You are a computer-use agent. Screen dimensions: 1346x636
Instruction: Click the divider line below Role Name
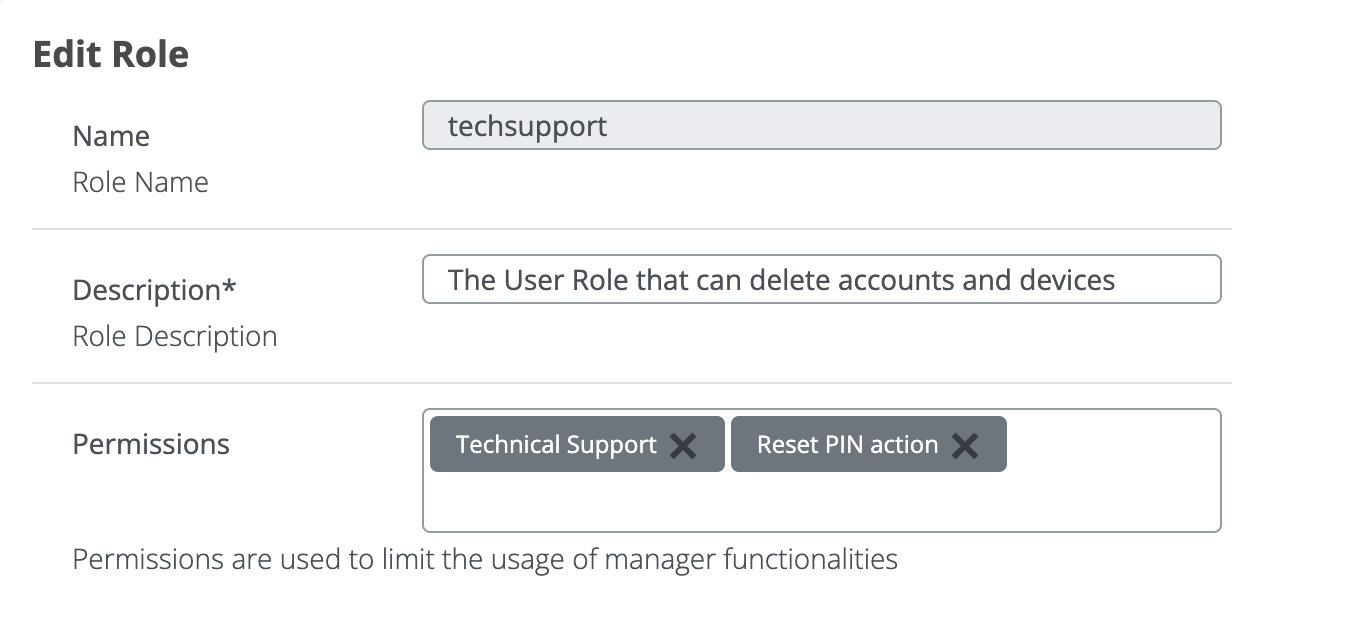632,229
